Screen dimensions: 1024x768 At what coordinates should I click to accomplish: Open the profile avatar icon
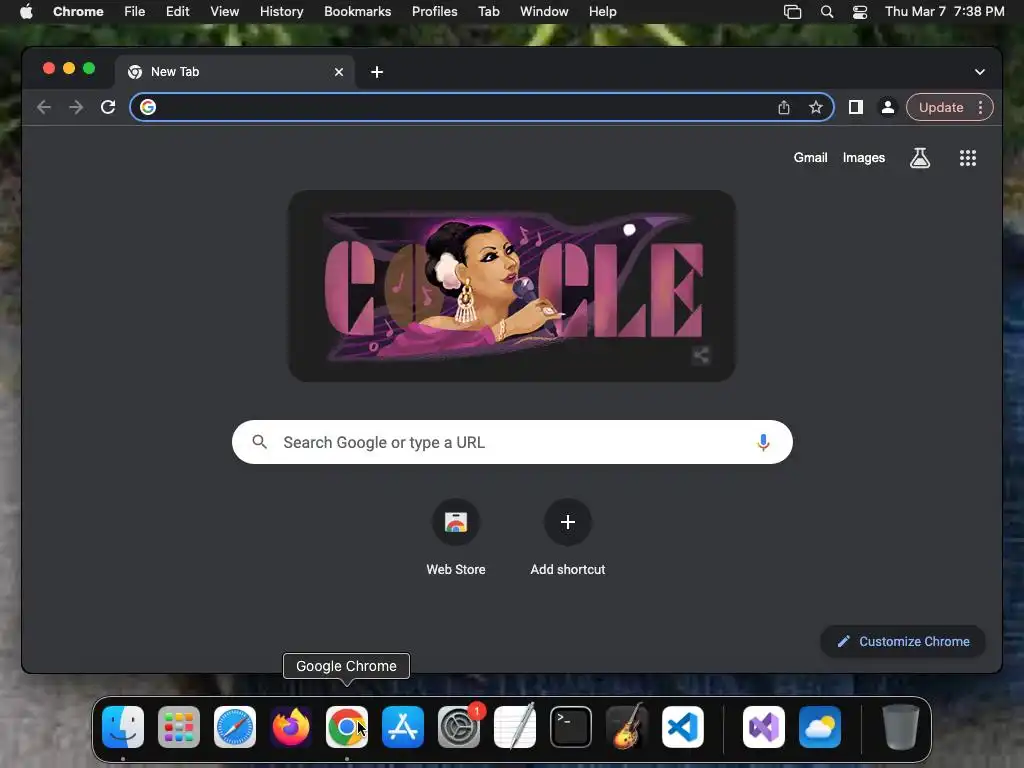888,107
